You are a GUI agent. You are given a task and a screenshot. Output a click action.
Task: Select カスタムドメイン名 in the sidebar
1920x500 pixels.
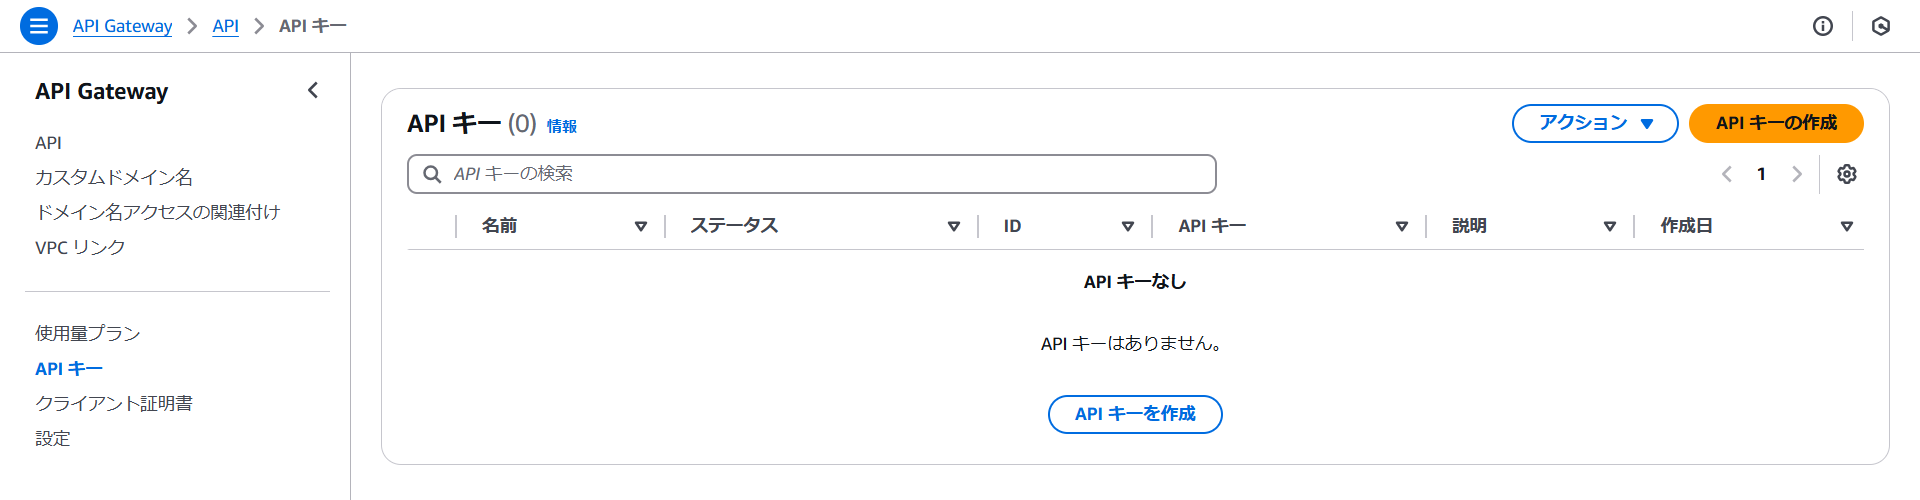tap(114, 178)
